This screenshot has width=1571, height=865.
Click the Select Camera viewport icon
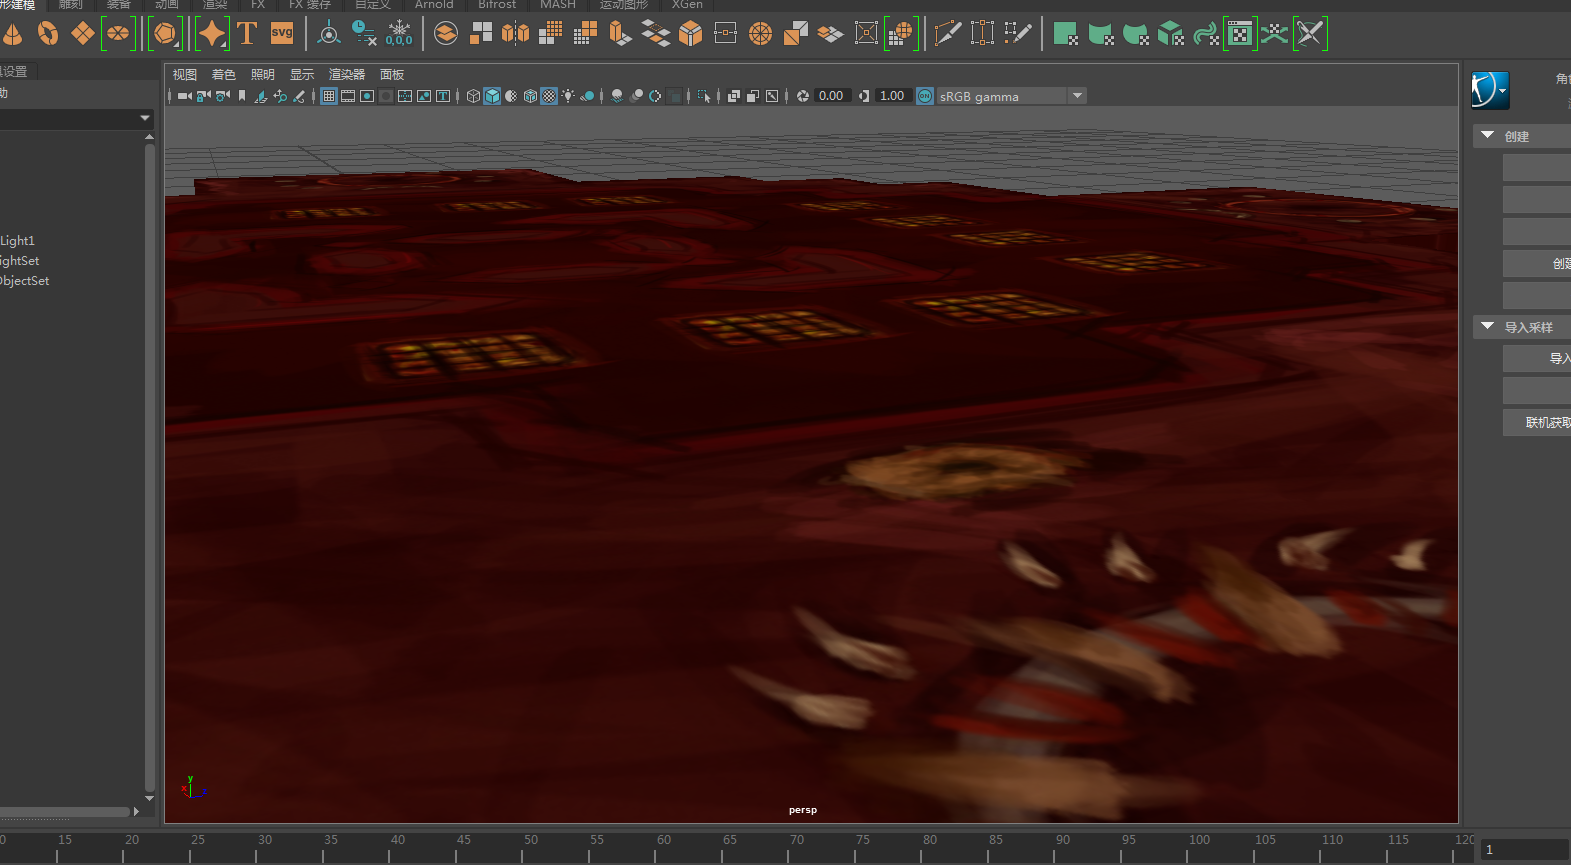click(184, 96)
